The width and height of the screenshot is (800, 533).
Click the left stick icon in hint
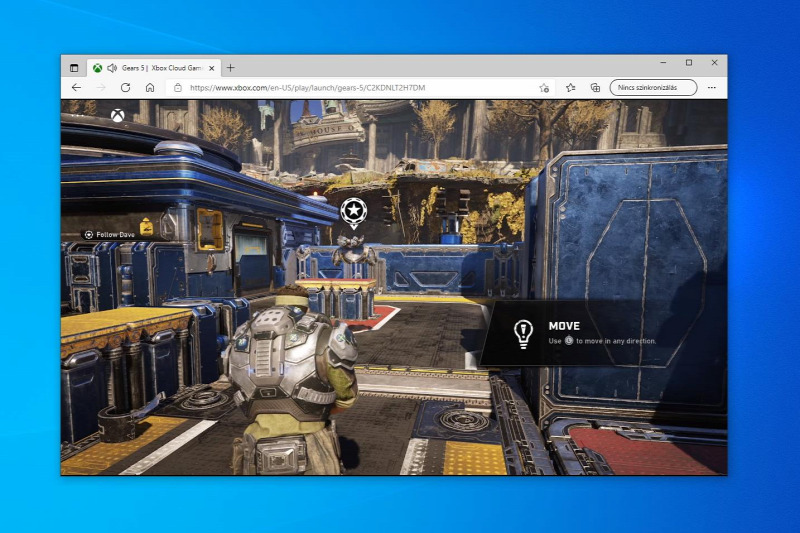click(x=569, y=340)
